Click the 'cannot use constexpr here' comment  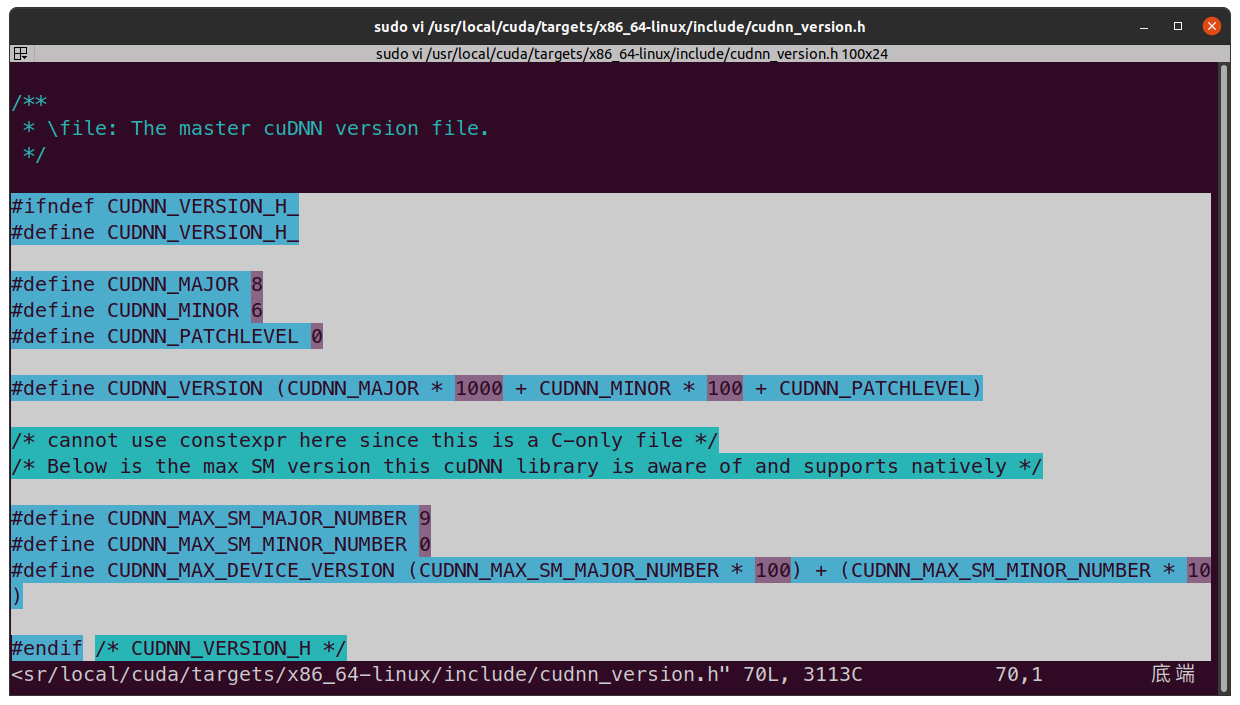[365, 440]
